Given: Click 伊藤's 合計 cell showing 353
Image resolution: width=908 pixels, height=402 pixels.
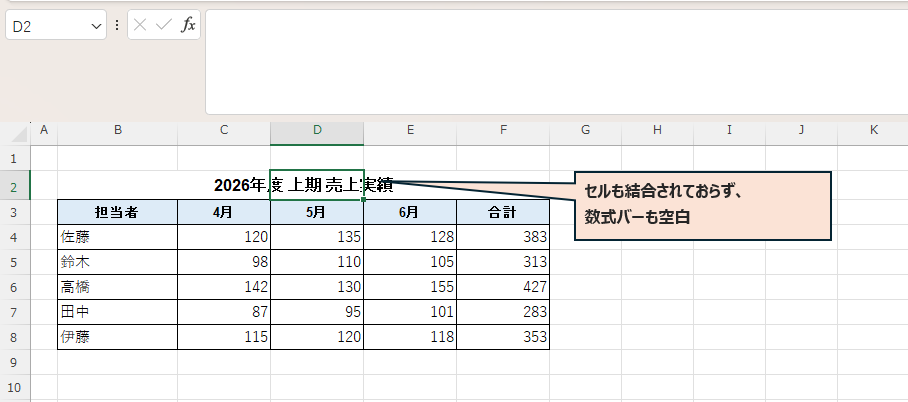Looking at the screenshot, I should (x=503, y=337).
